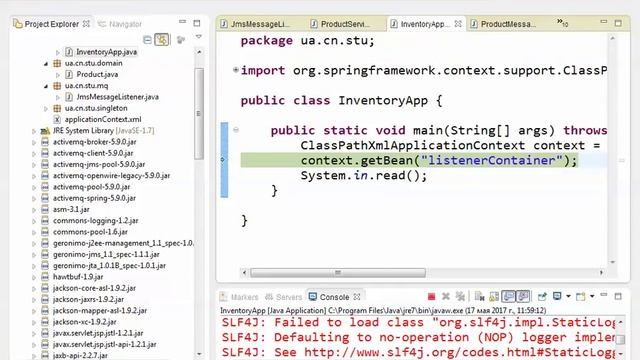640x360 pixels.
Task: Select applicationContext.xml file
Action: 103,120
